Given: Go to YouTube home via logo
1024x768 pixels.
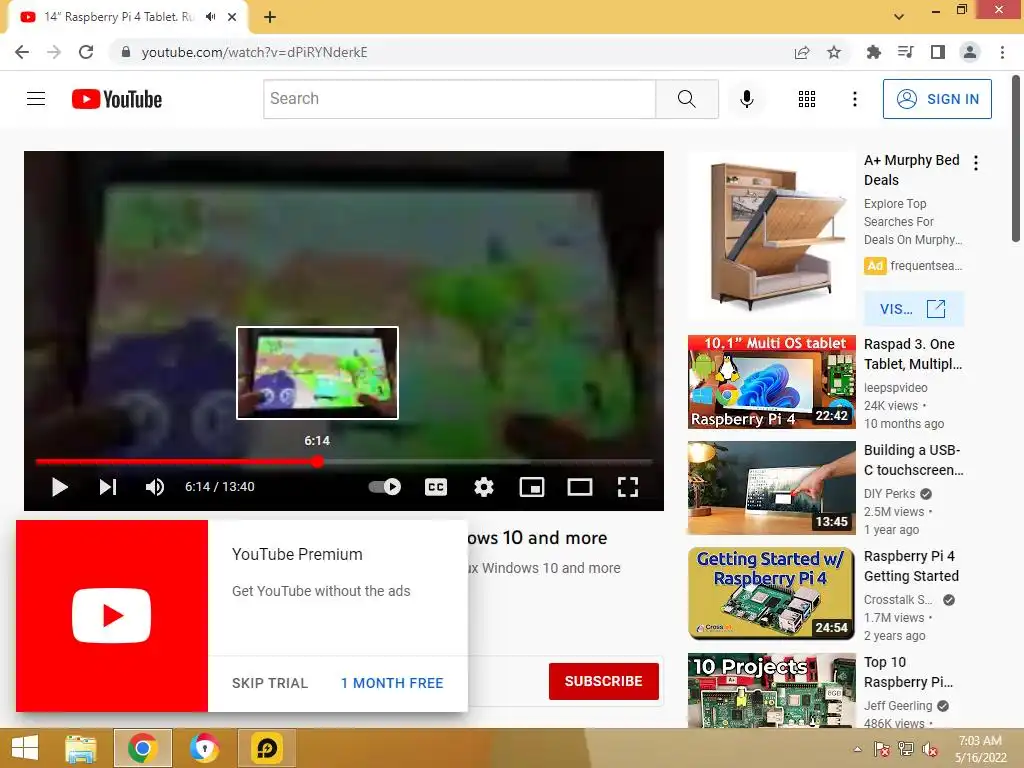Looking at the screenshot, I should (117, 99).
